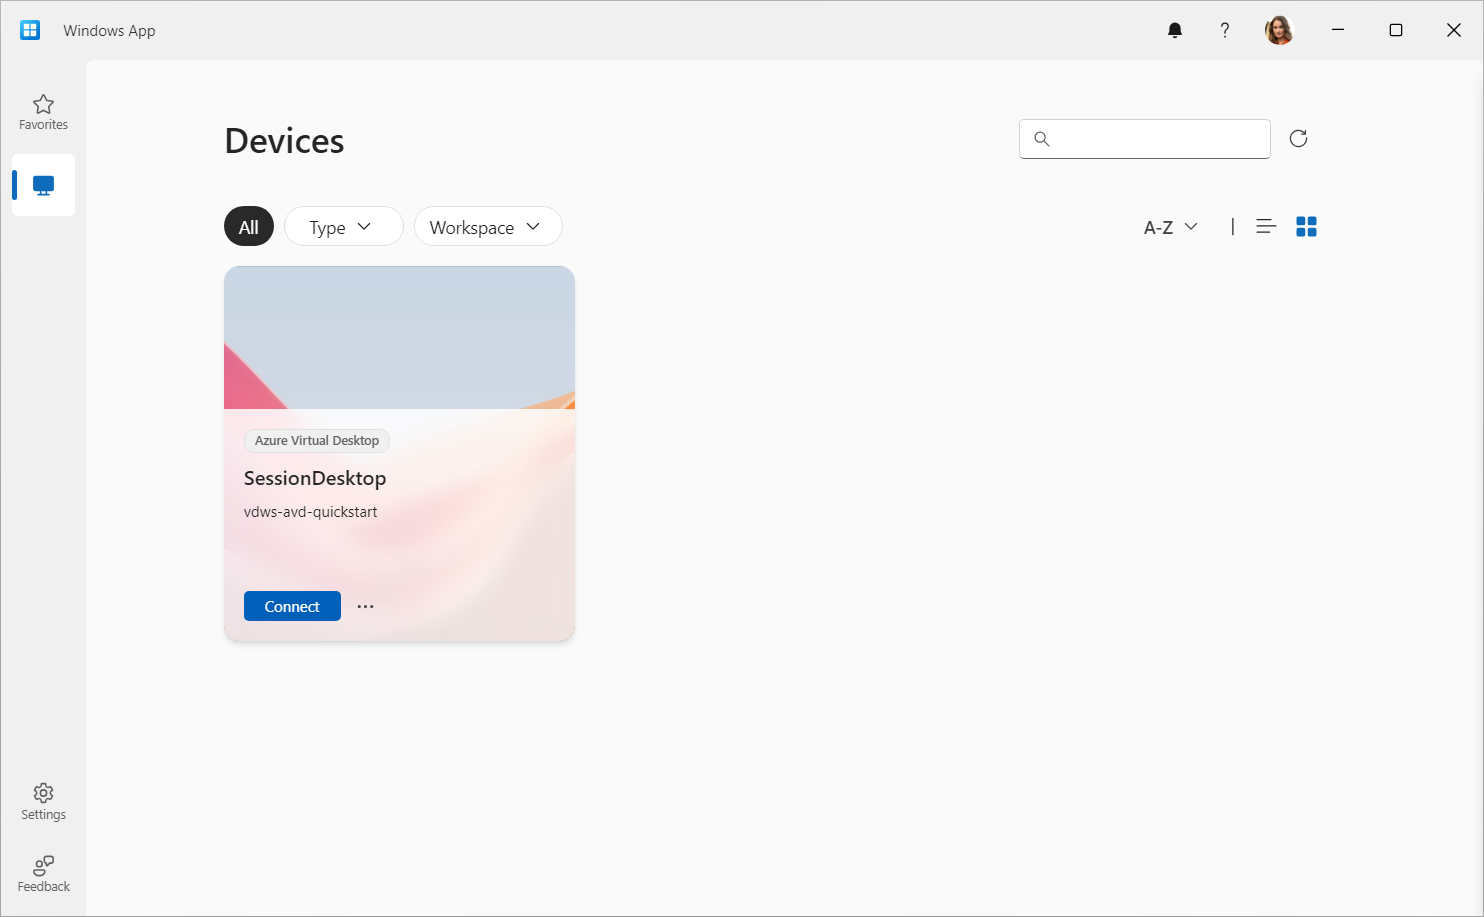This screenshot has height=917, width=1484.
Task: Select the Devices monitor icon in the sidebar
Action: 43,185
